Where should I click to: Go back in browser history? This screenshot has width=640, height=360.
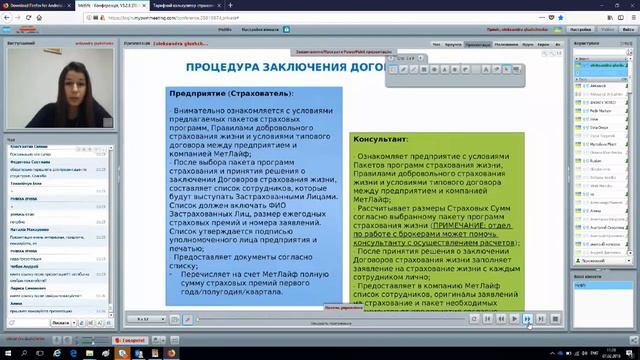click(x=7, y=18)
